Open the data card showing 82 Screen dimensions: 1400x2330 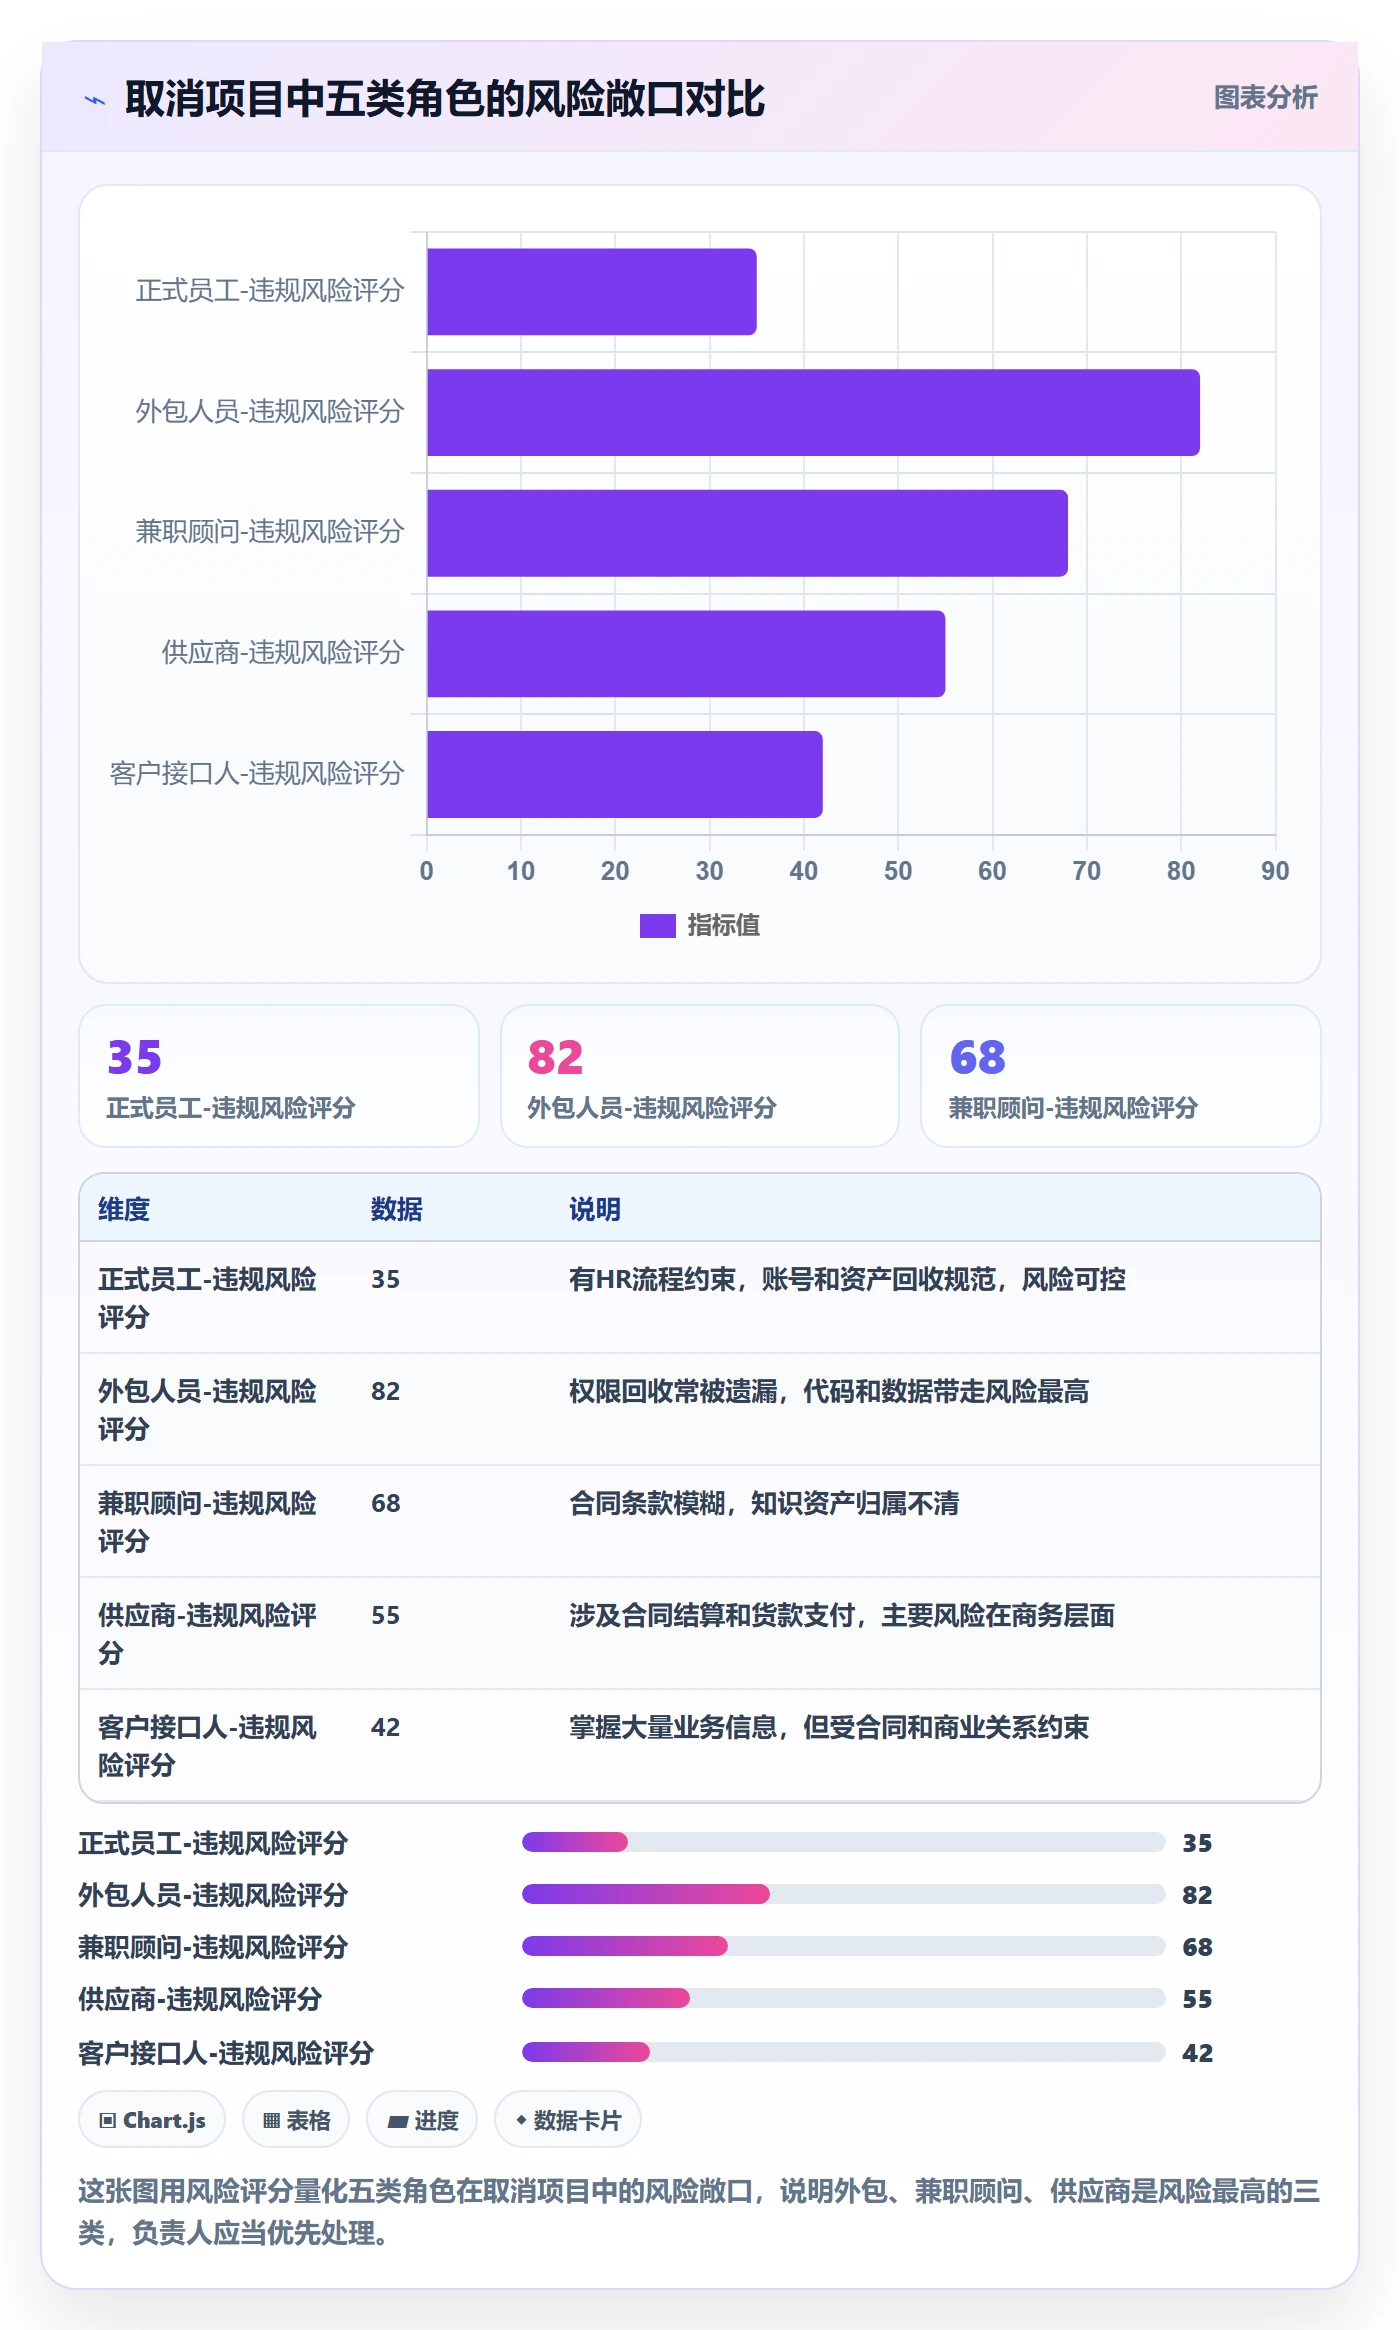point(700,1076)
